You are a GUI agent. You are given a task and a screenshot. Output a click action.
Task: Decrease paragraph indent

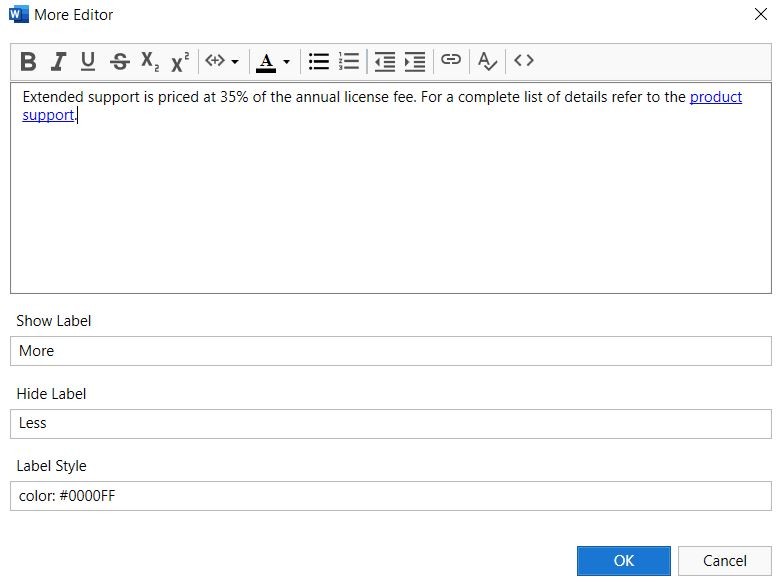(385, 62)
